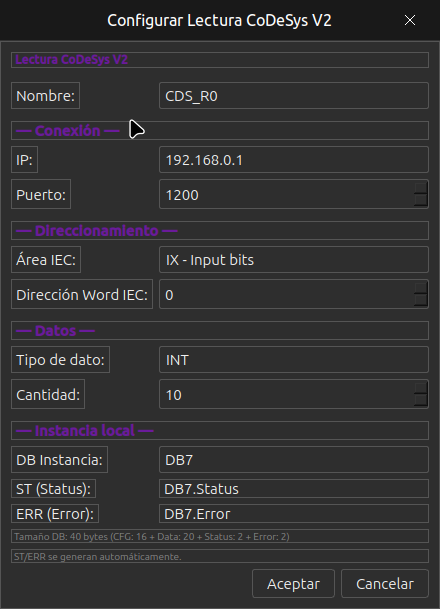The image size is (440, 609).
Task: Click the DB7.Error field
Action: [294, 513]
